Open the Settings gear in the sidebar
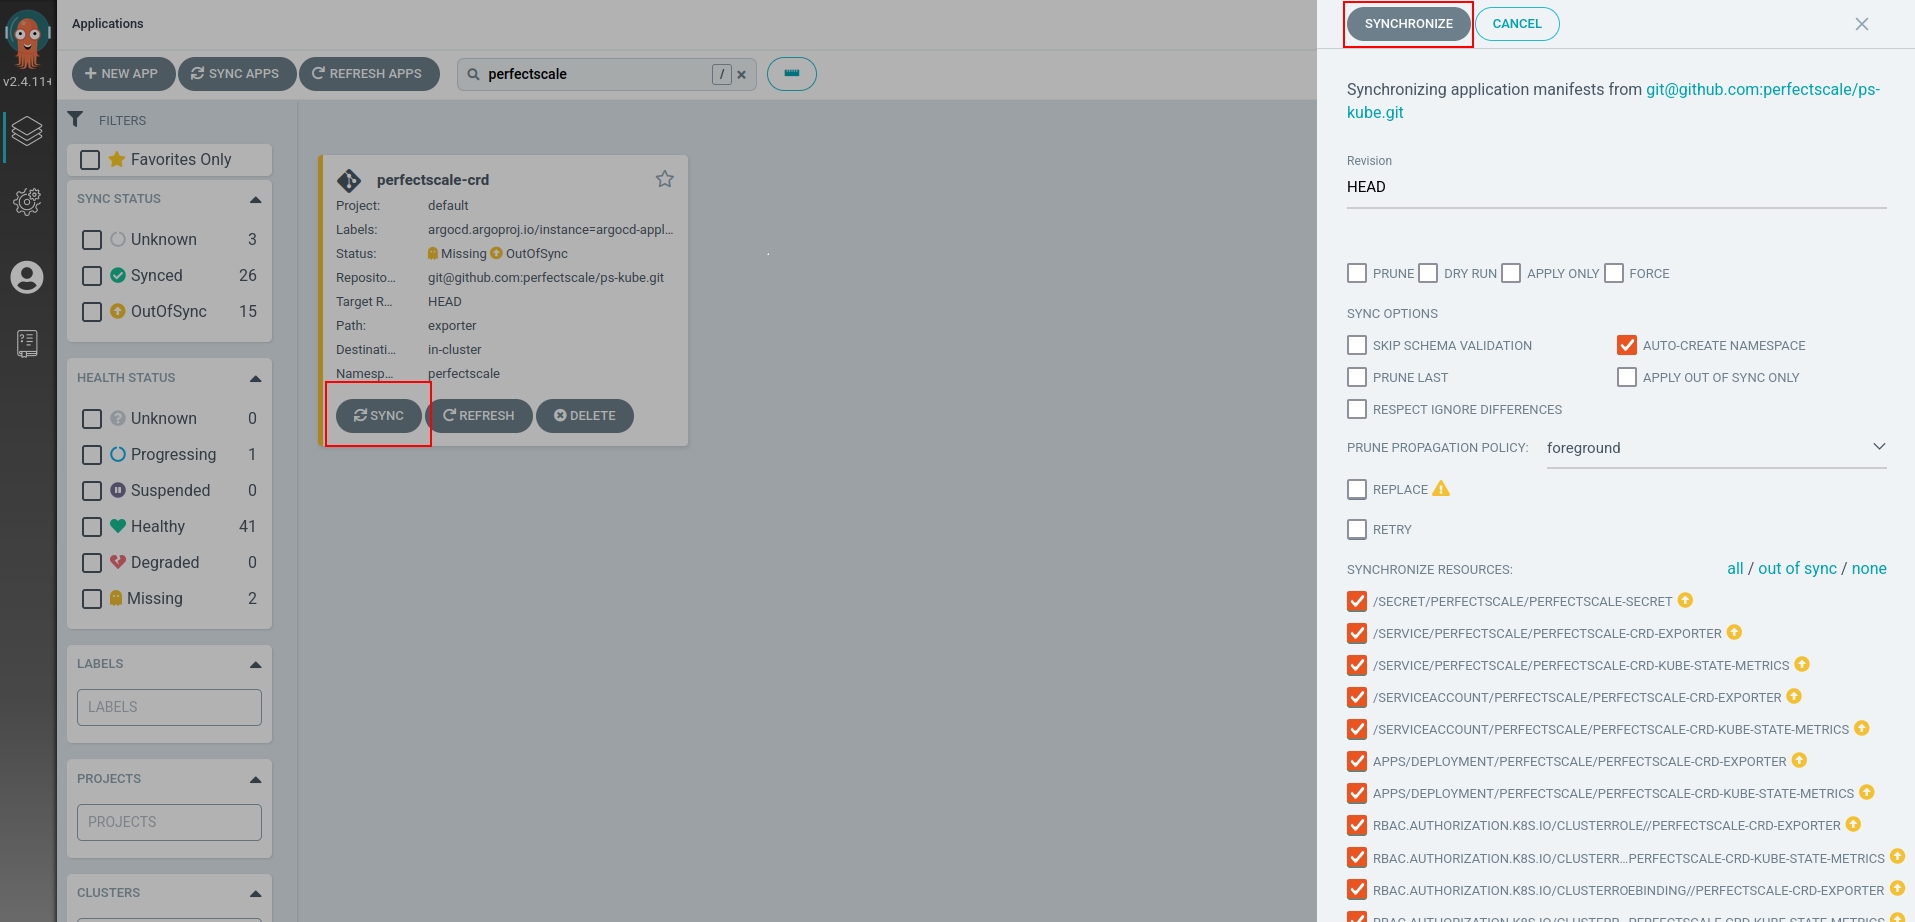 pyautogui.click(x=27, y=201)
